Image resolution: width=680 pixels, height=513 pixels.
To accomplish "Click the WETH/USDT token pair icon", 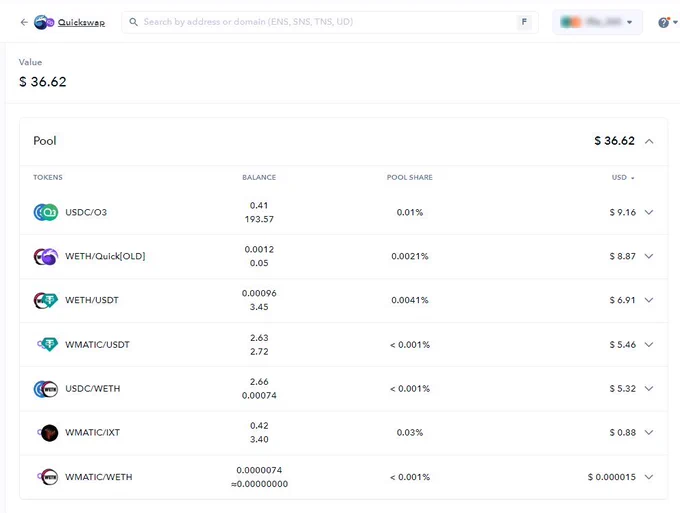I will pos(46,300).
